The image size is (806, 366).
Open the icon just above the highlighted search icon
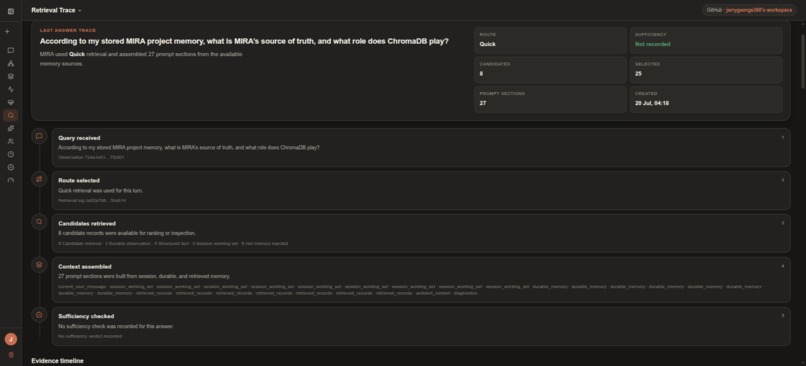(x=11, y=102)
